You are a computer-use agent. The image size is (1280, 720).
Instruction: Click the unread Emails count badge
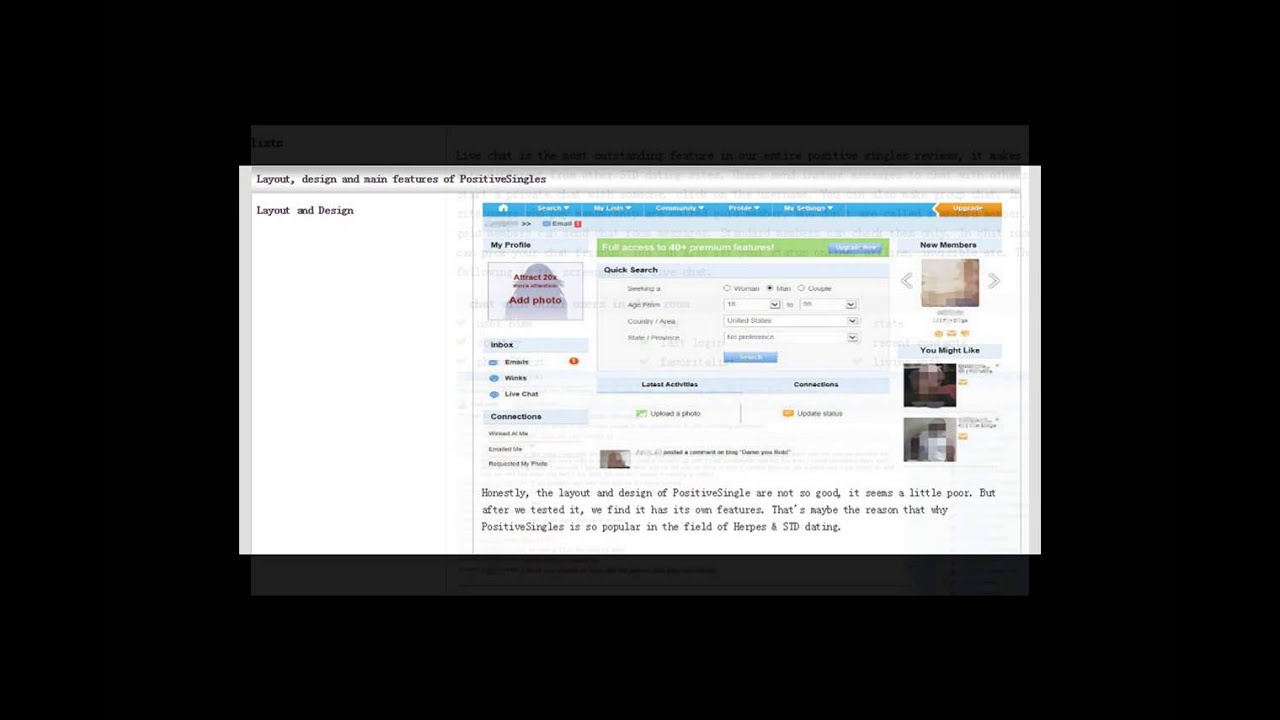pos(574,361)
